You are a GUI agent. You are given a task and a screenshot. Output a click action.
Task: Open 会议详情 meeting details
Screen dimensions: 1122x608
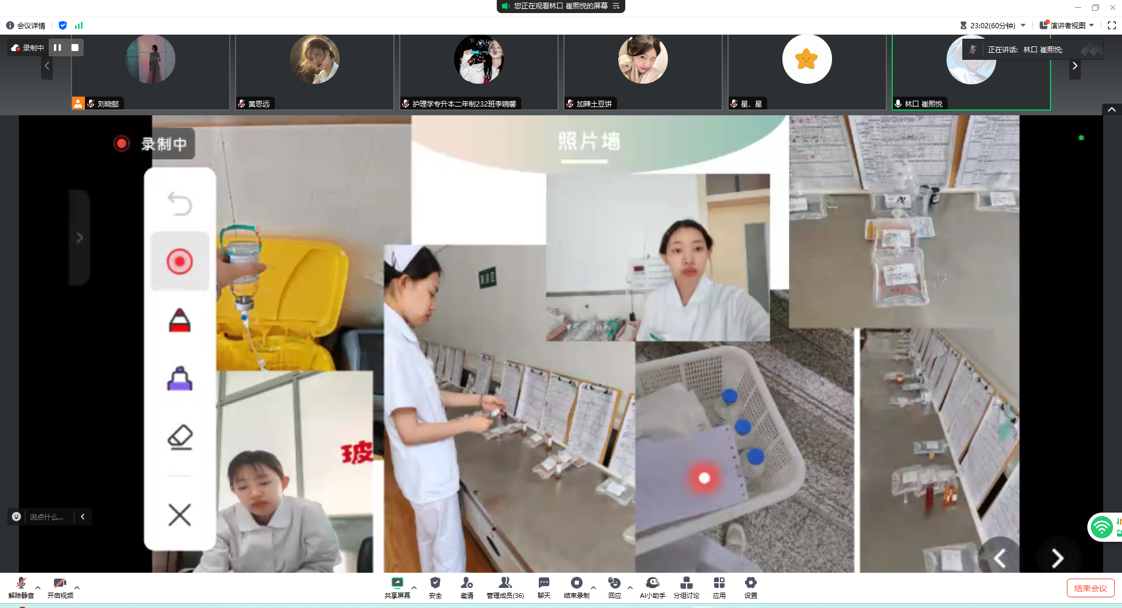coord(26,25)
